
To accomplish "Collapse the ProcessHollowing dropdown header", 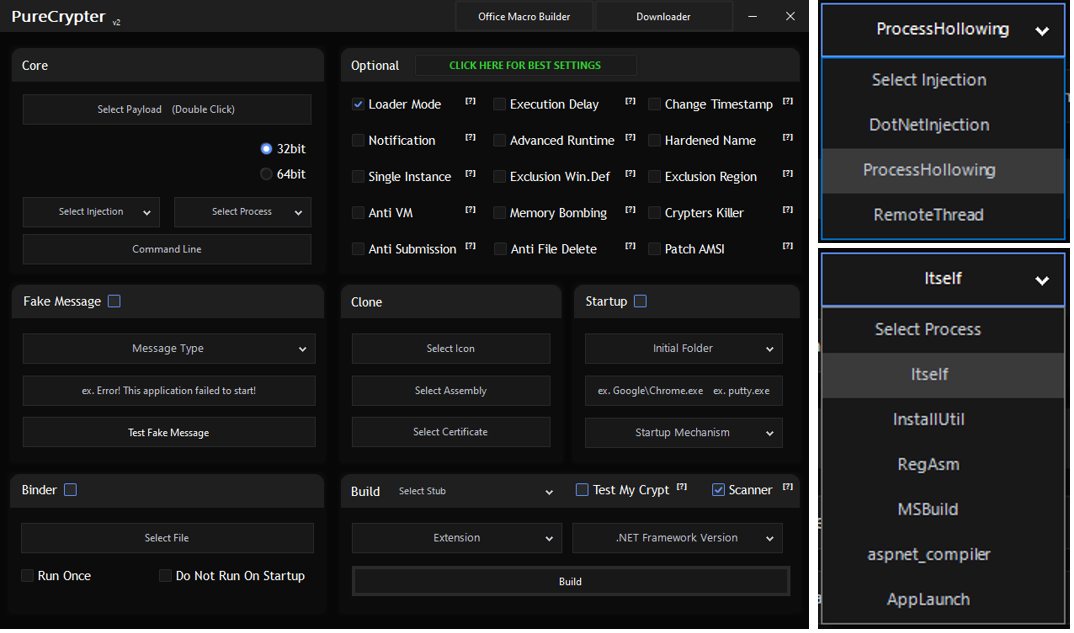I will (x=943, y=29).
